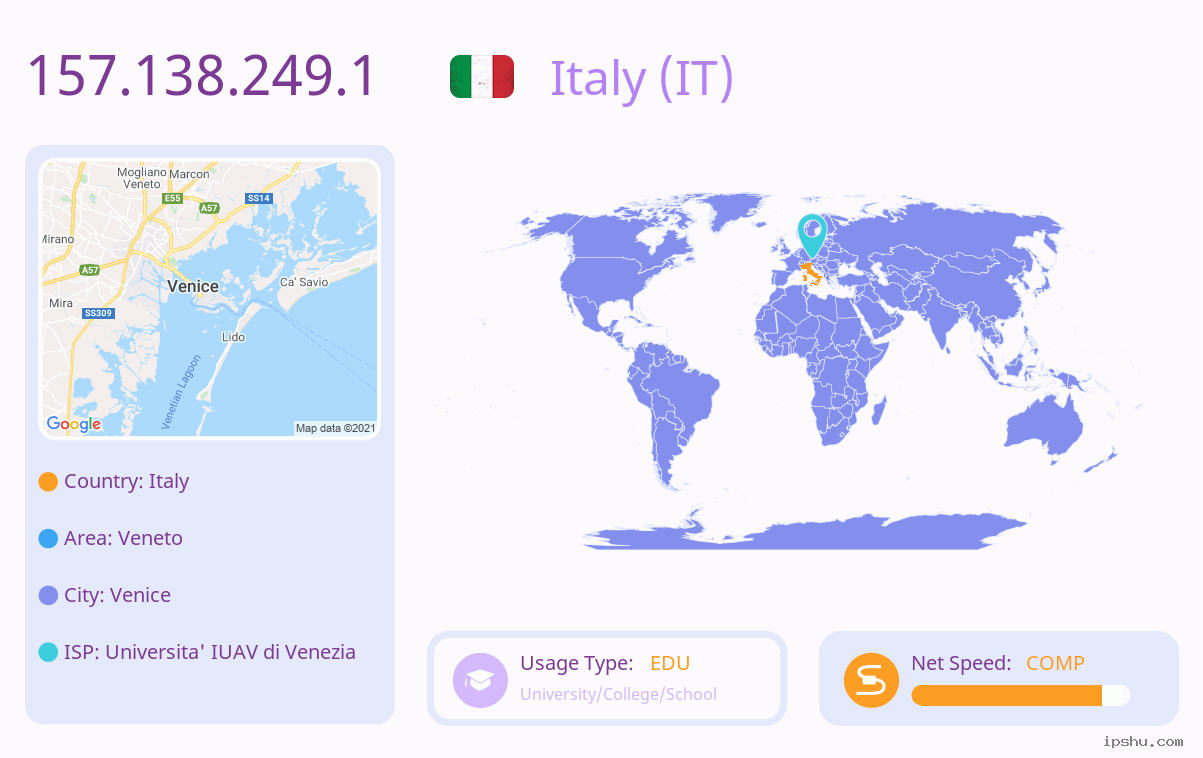Click the orange highlighted Italy on world map
Viewport: 1203px width, 758px height.
point(811,273)
